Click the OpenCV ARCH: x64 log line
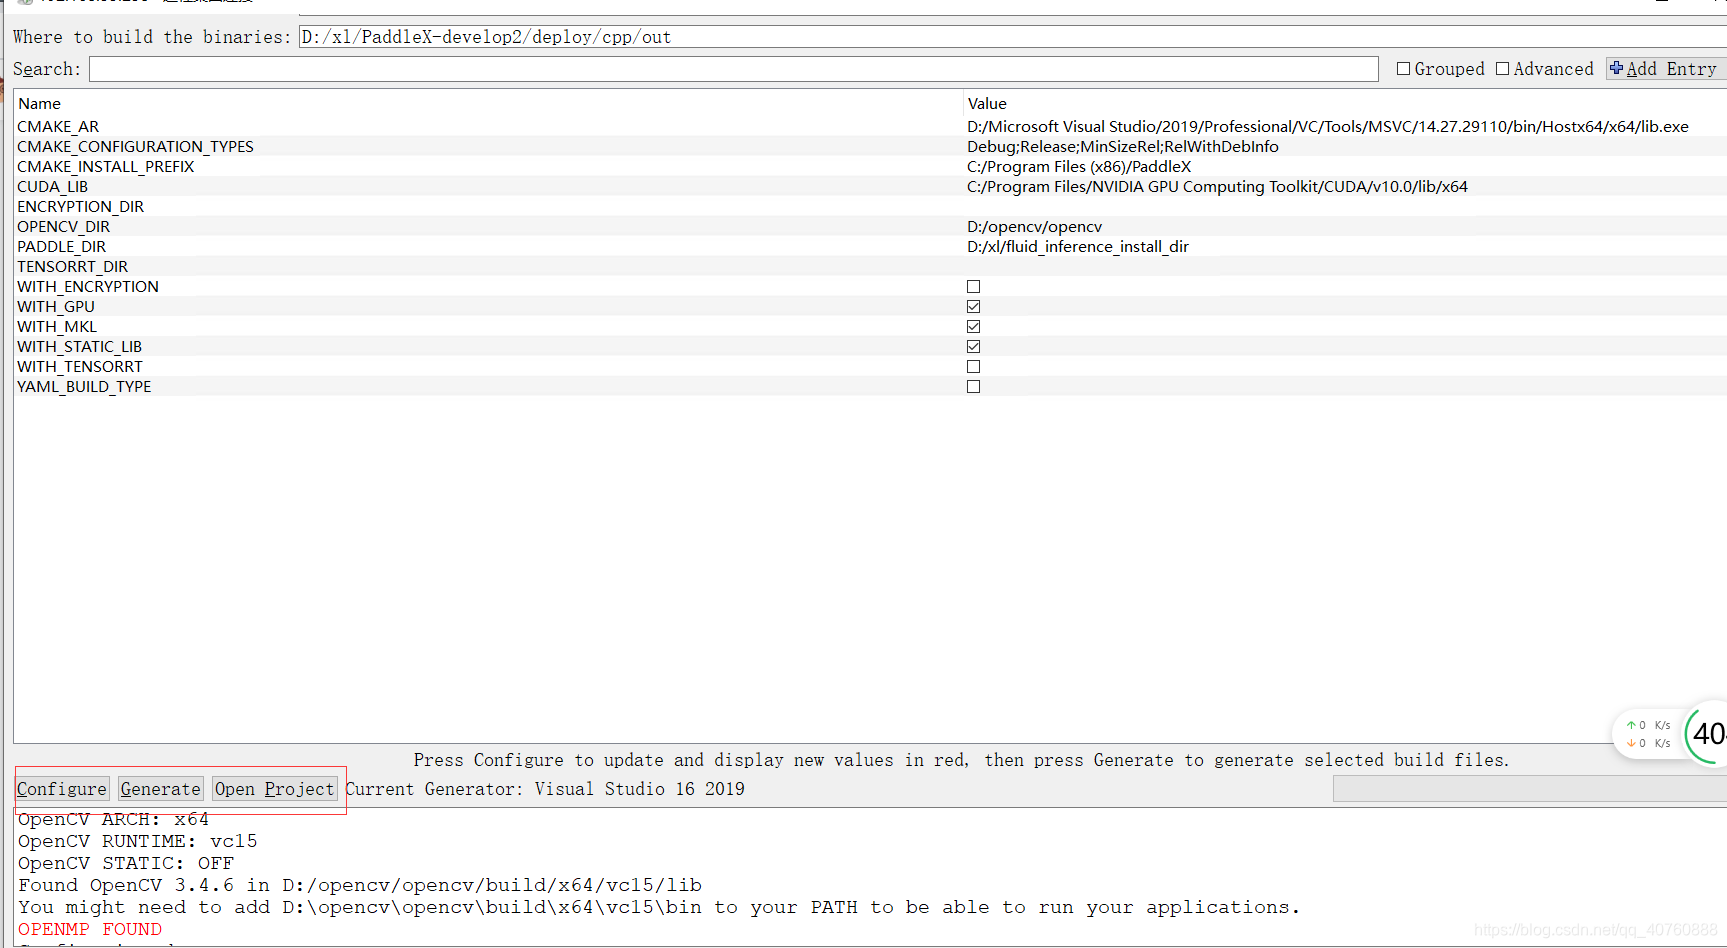 pos(113,820)
